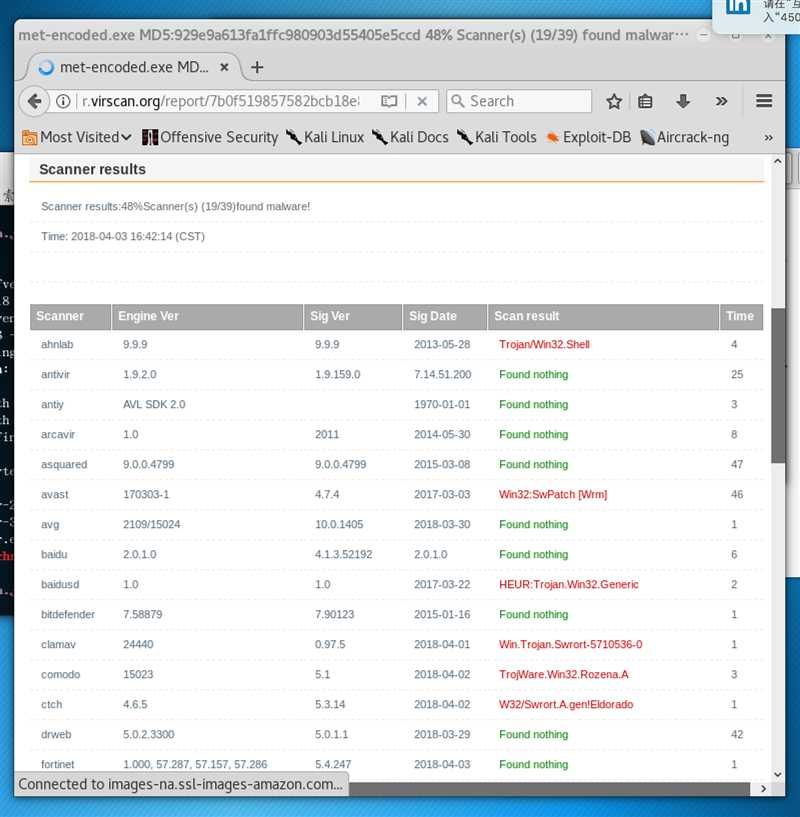Viewport: 800px width, 817px height.
Task: Open Aircrack-ng bookmark
Action: 684,137
